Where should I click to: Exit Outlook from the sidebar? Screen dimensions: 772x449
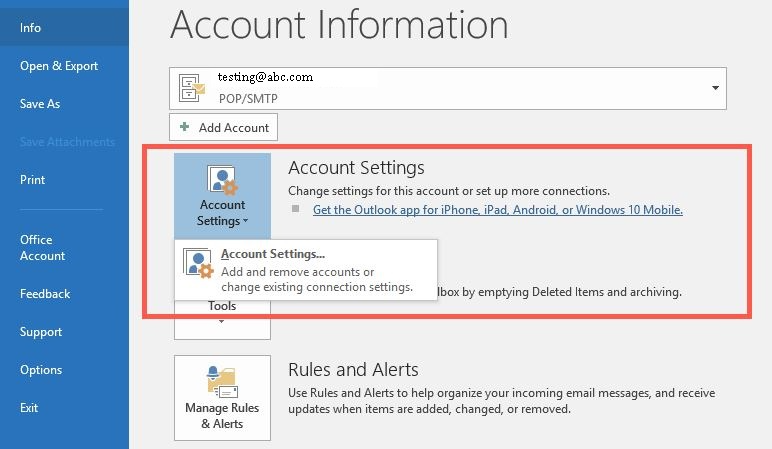coord(29,408)
